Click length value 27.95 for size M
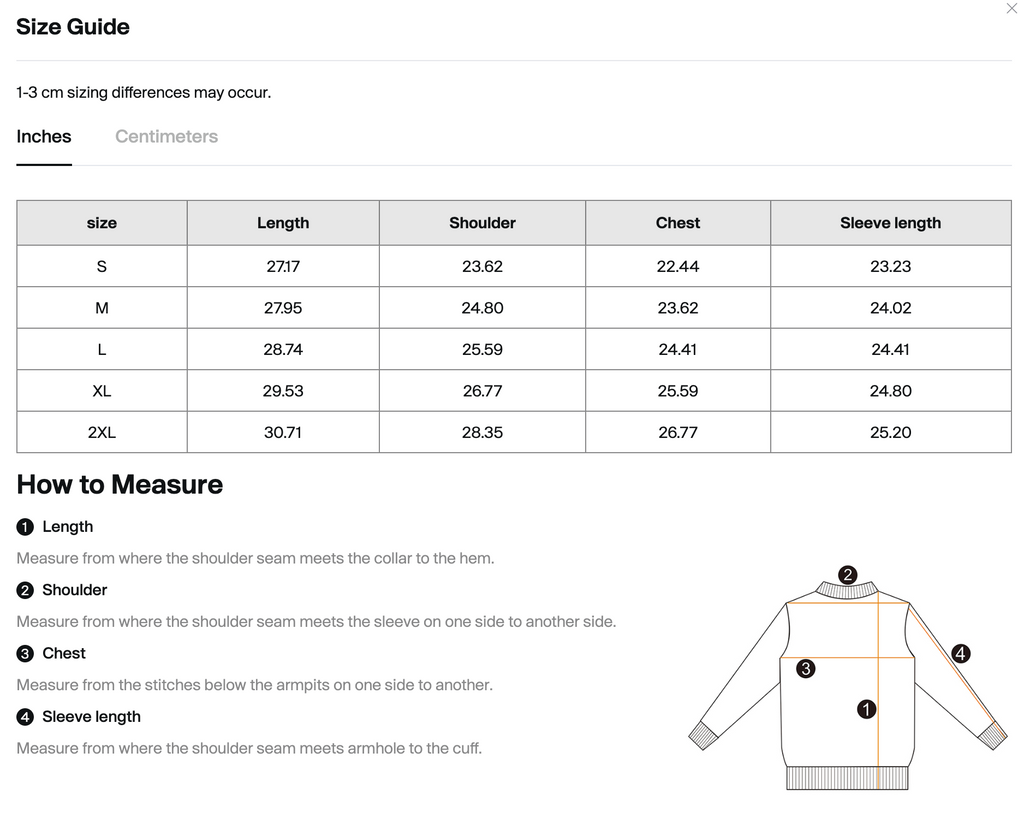 pyautogui.click(x=283, y=308)
